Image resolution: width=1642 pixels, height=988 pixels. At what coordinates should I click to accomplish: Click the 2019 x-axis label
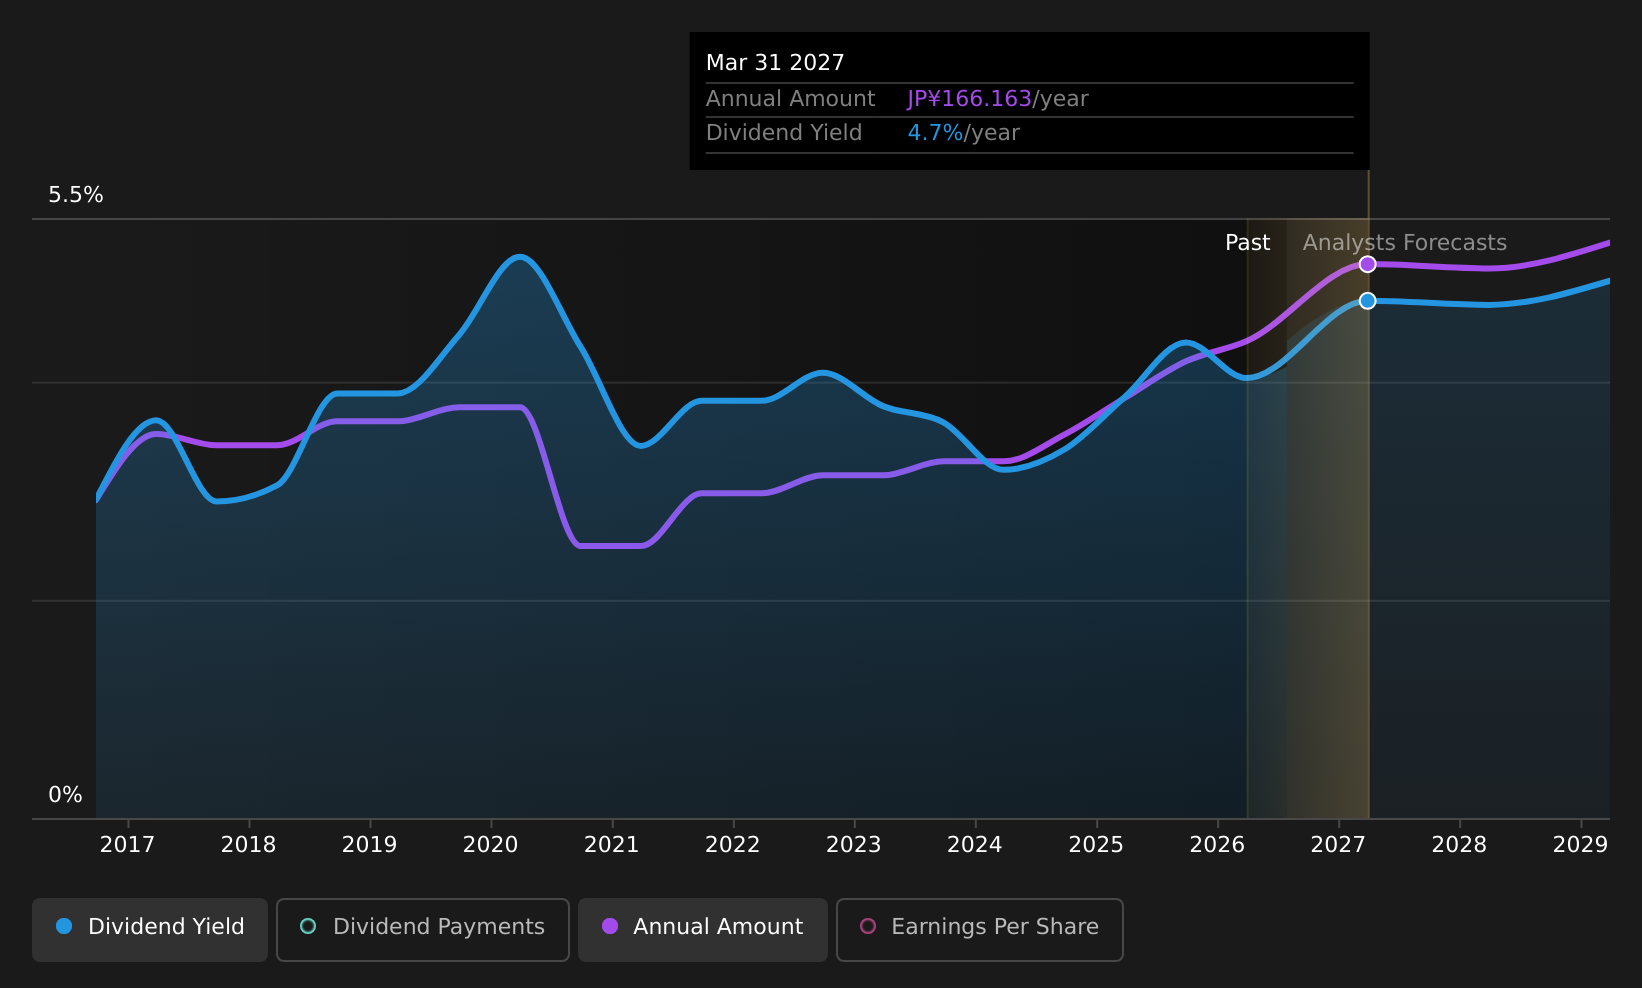[x=369, y=845]
